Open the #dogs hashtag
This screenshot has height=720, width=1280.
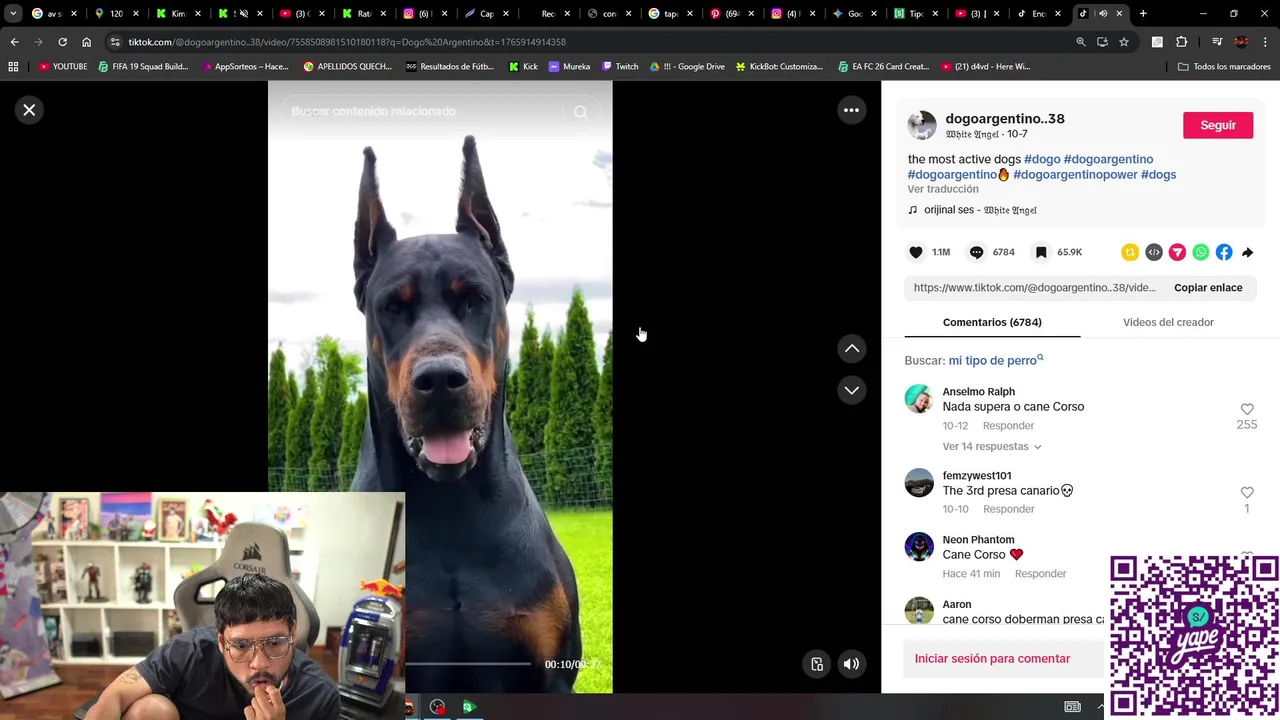[x=1158, y=174]
